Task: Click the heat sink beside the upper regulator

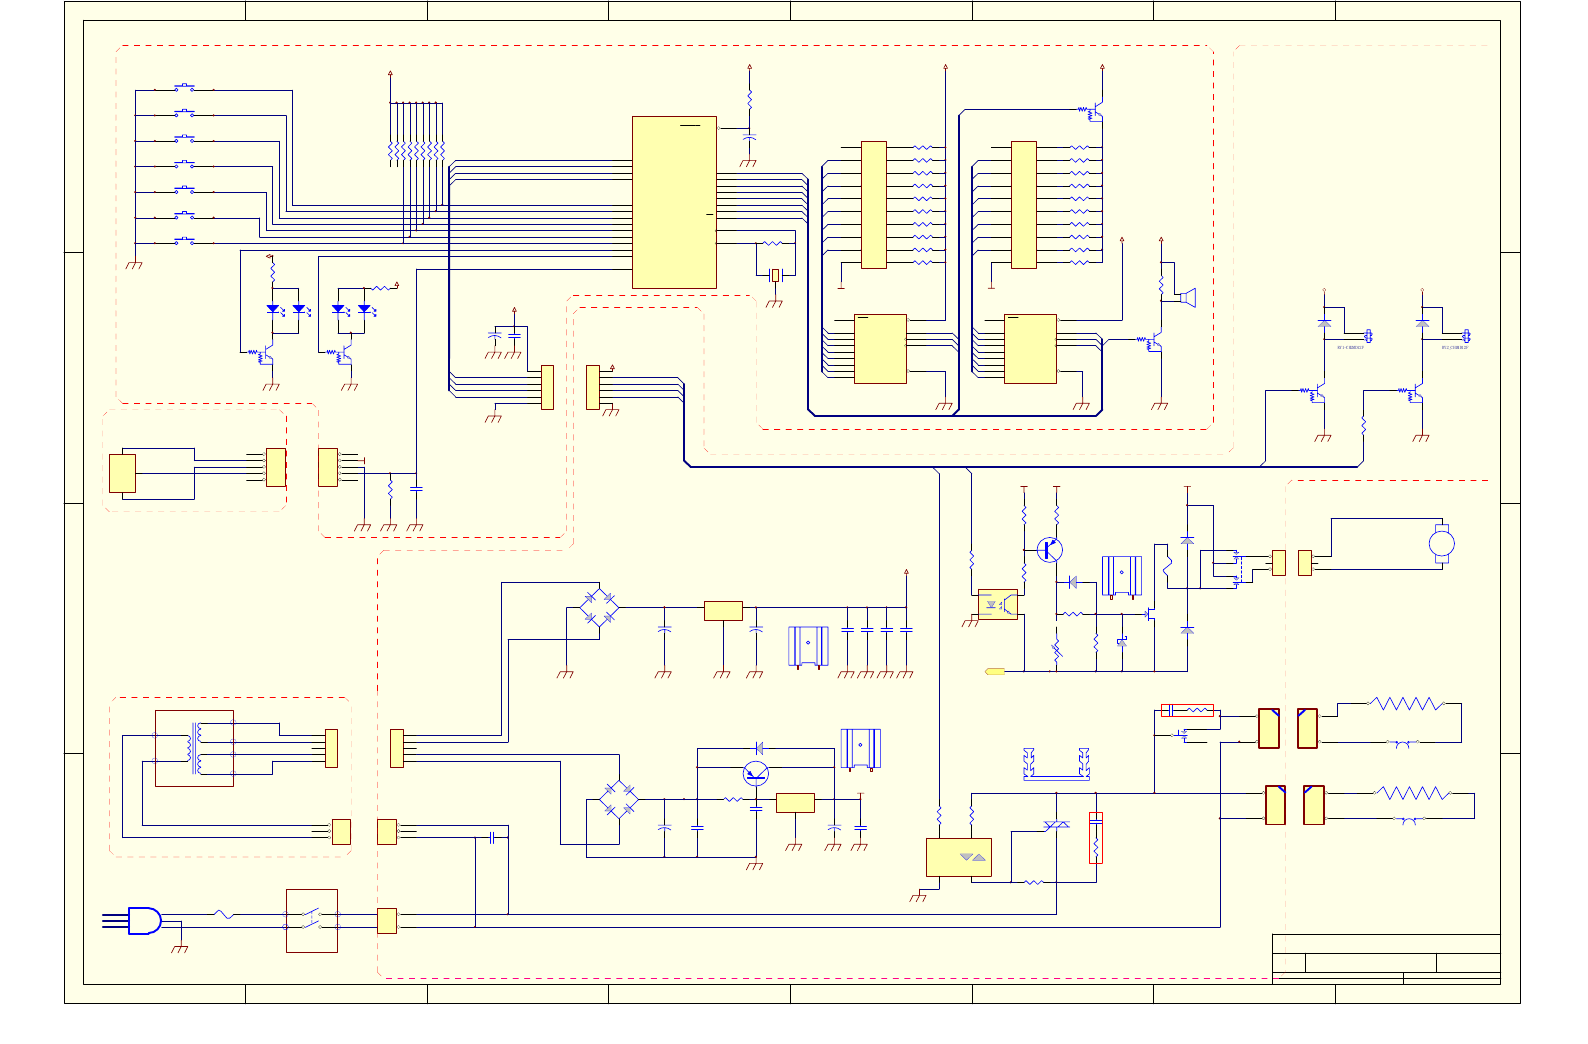Action: coord(808,646)
